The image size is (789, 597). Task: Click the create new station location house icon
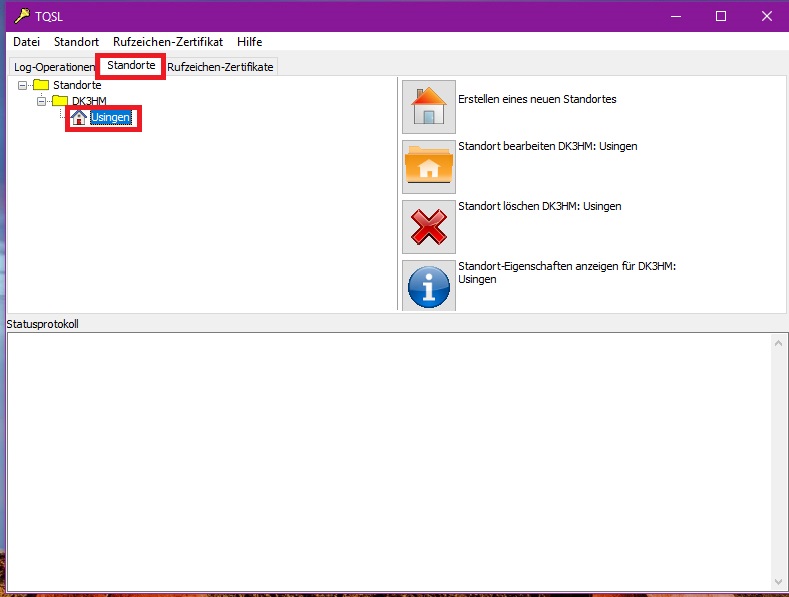pyautogui.click(x=429, y=107)
